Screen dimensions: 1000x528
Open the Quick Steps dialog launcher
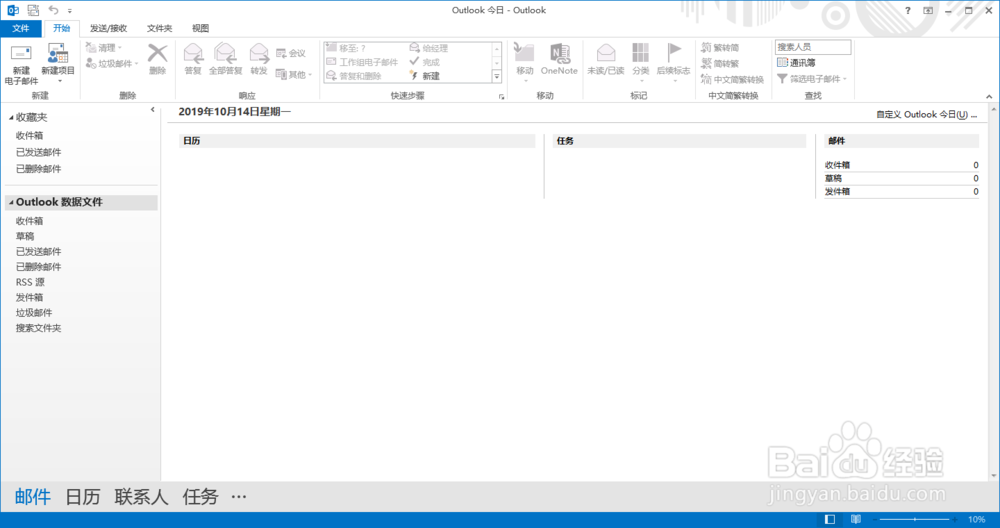click(x=501, y=97)
